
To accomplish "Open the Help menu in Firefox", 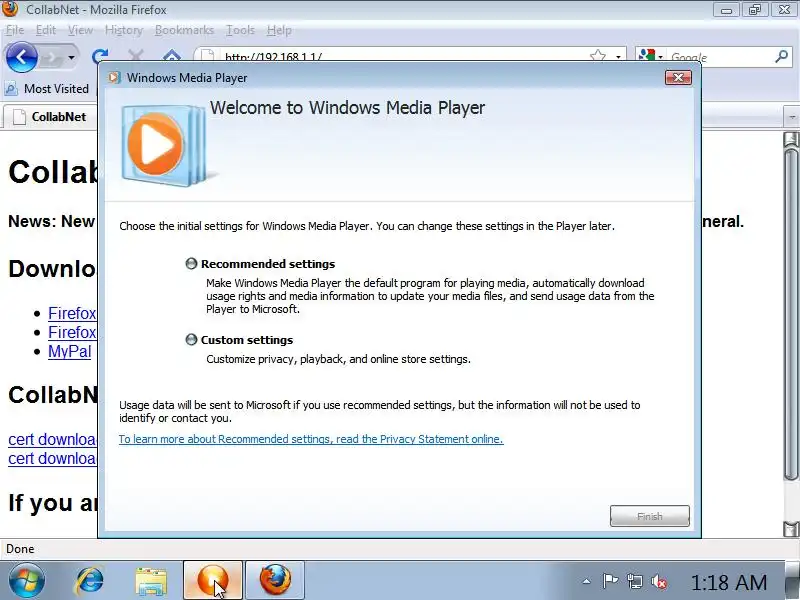I will [279, 30].
